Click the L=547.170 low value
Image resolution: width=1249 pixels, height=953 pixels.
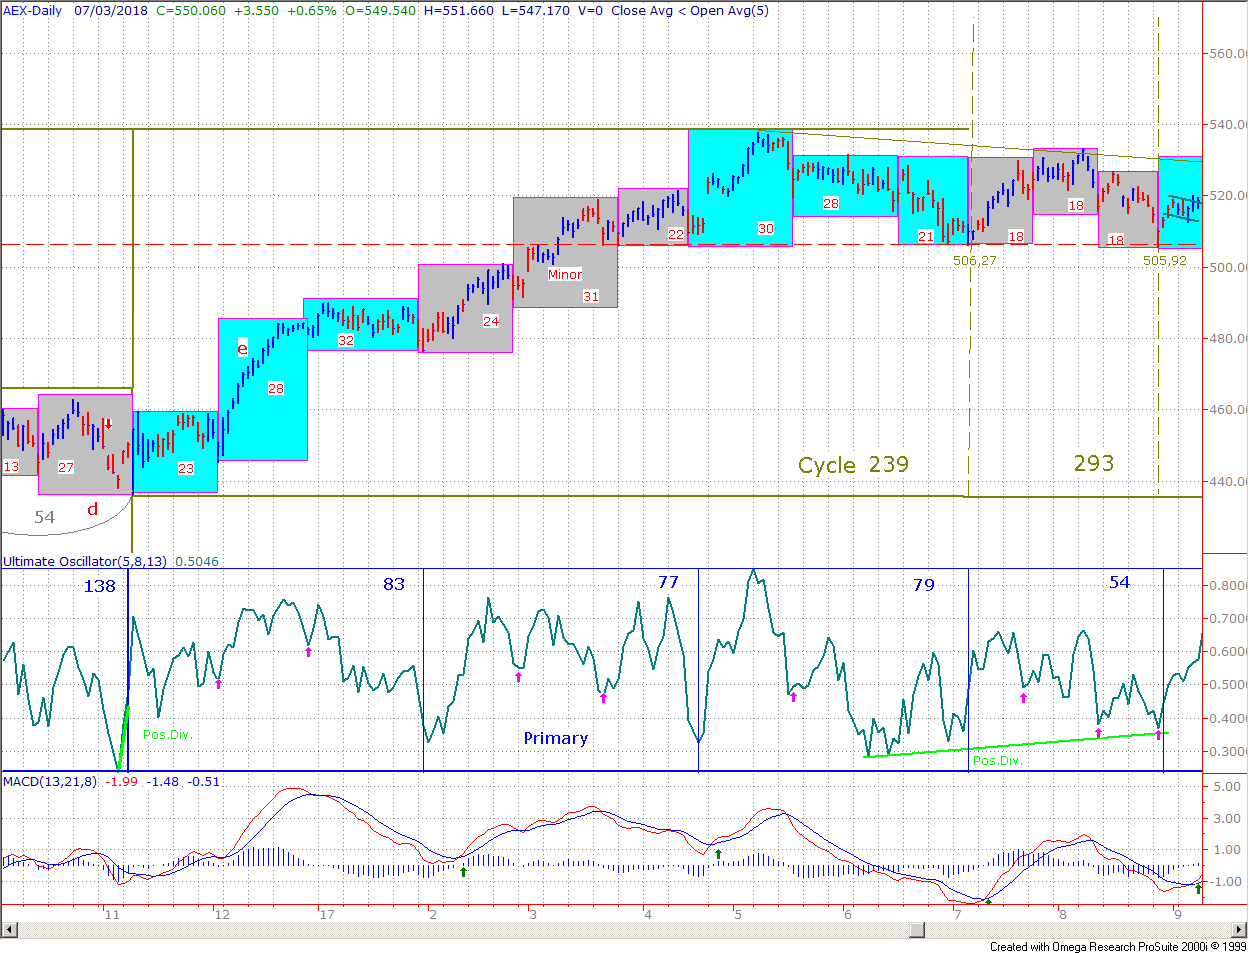click(x=536, y=11)
